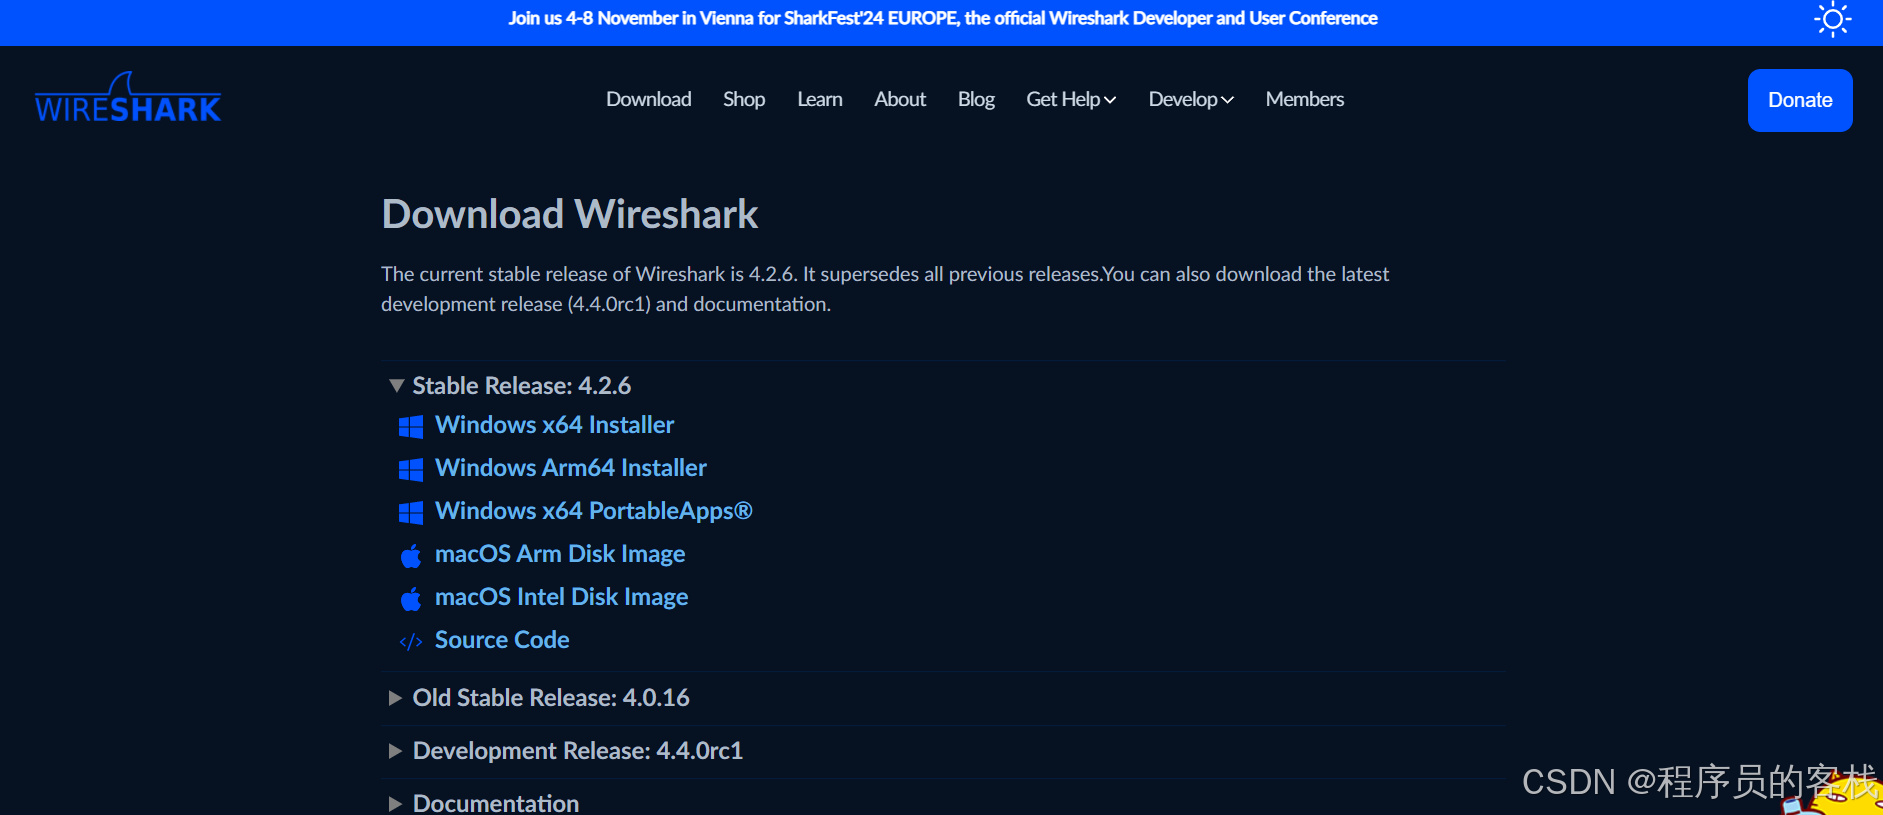This screenshot has width=1883, height=815.
Task: Toggle light theme with the sun icon
Action: point(1832,19)
